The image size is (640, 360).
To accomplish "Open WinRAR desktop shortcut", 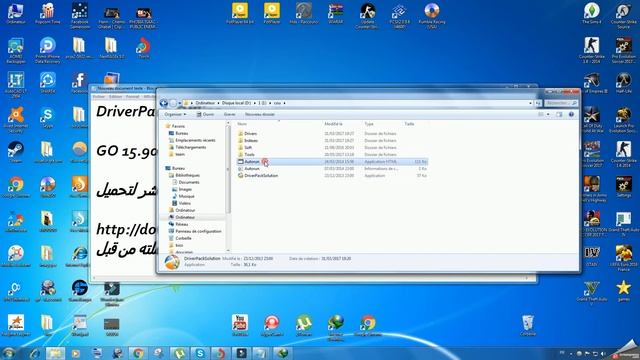I will pyautogui.click(x=336, y=13).
